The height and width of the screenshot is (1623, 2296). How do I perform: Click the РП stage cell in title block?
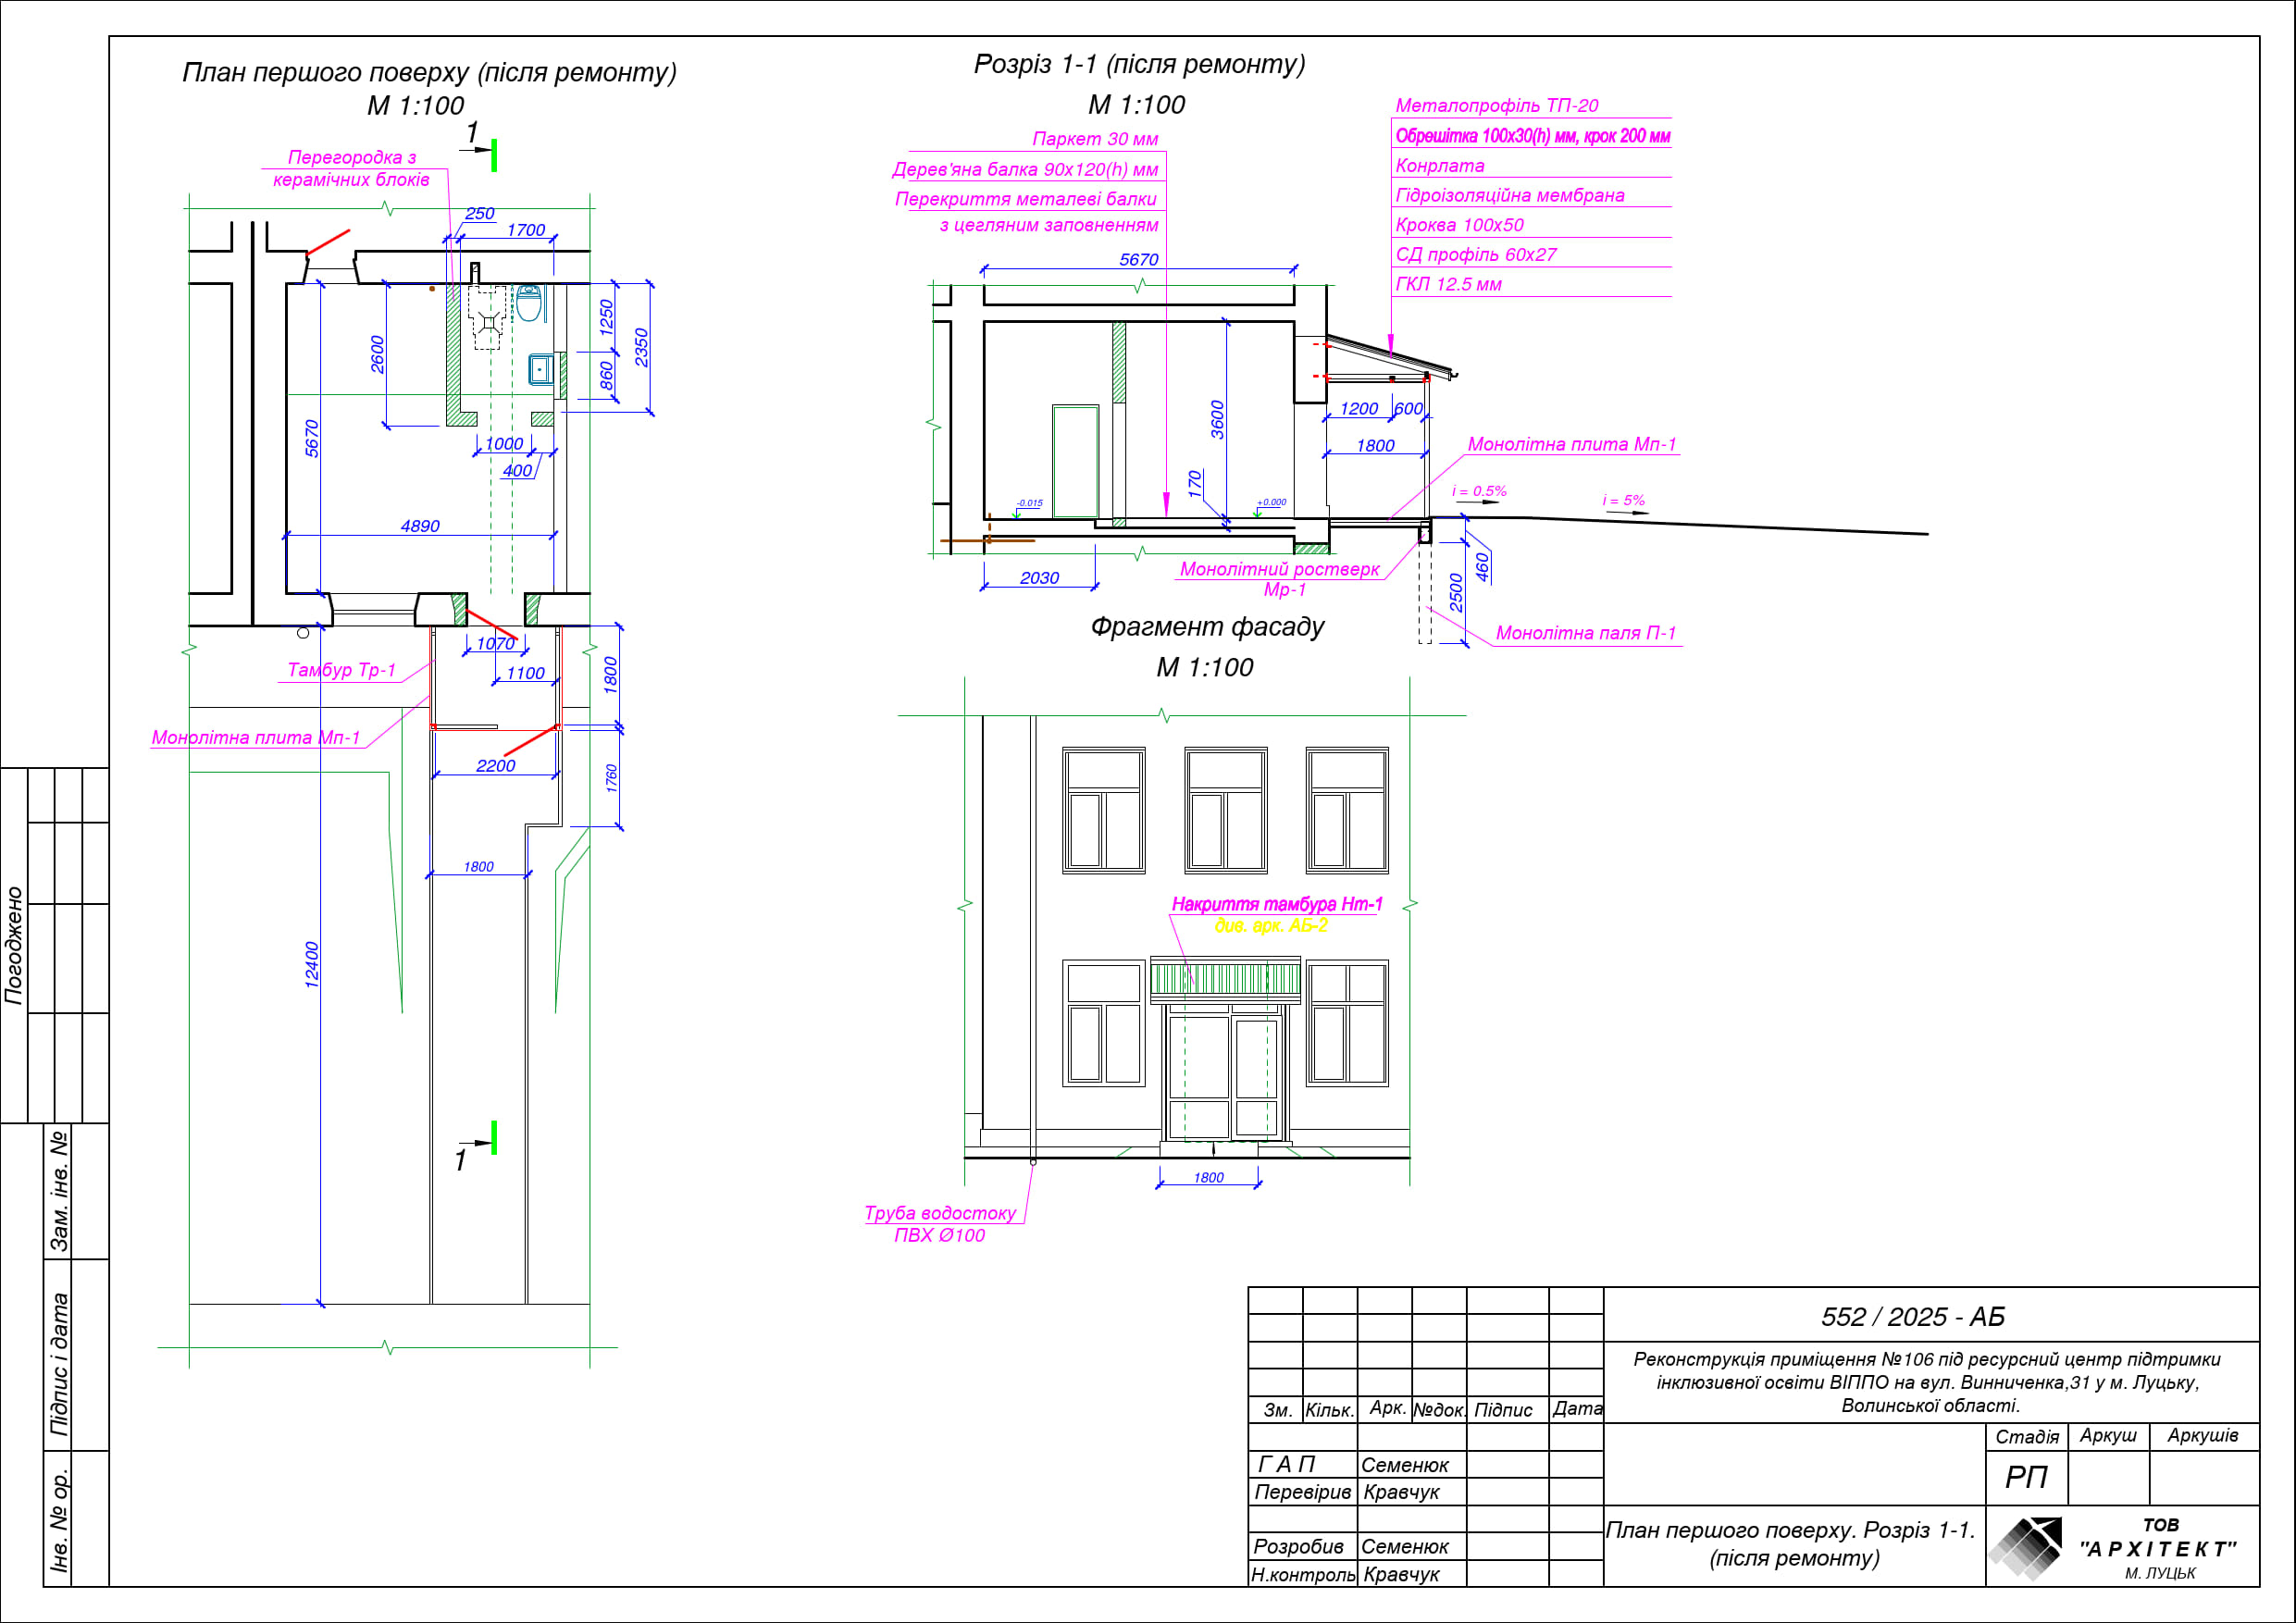pos(2025,1477)
